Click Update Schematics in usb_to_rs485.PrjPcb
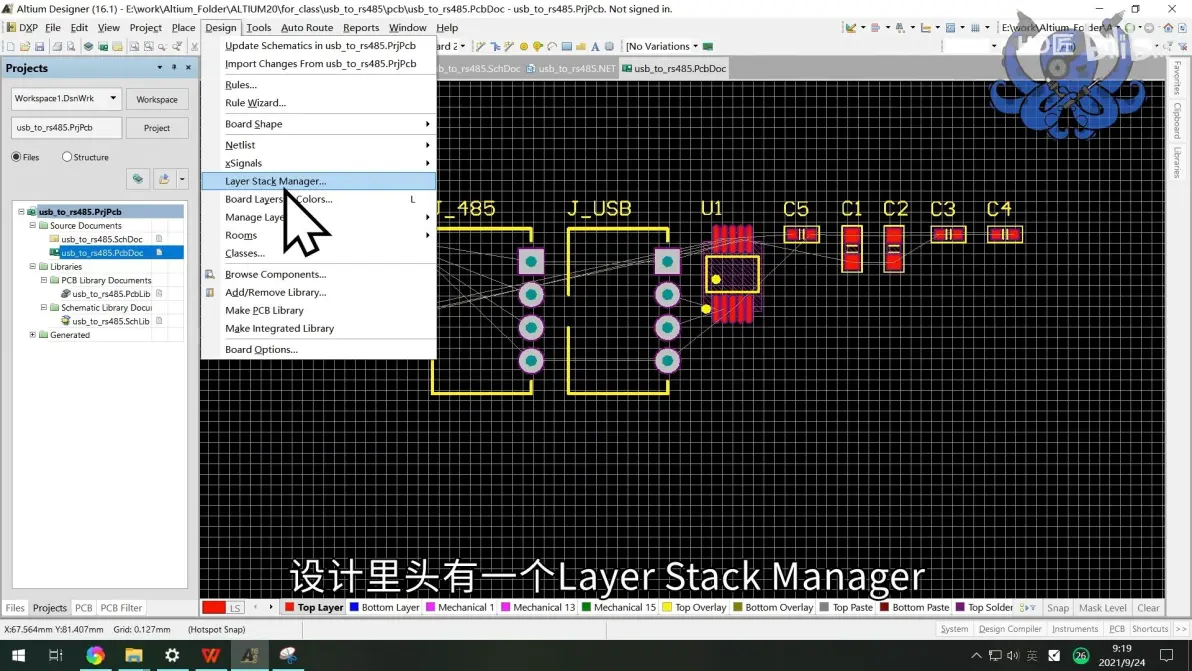Viewport: 1192px width, 671px height. [x=319, y=46]
